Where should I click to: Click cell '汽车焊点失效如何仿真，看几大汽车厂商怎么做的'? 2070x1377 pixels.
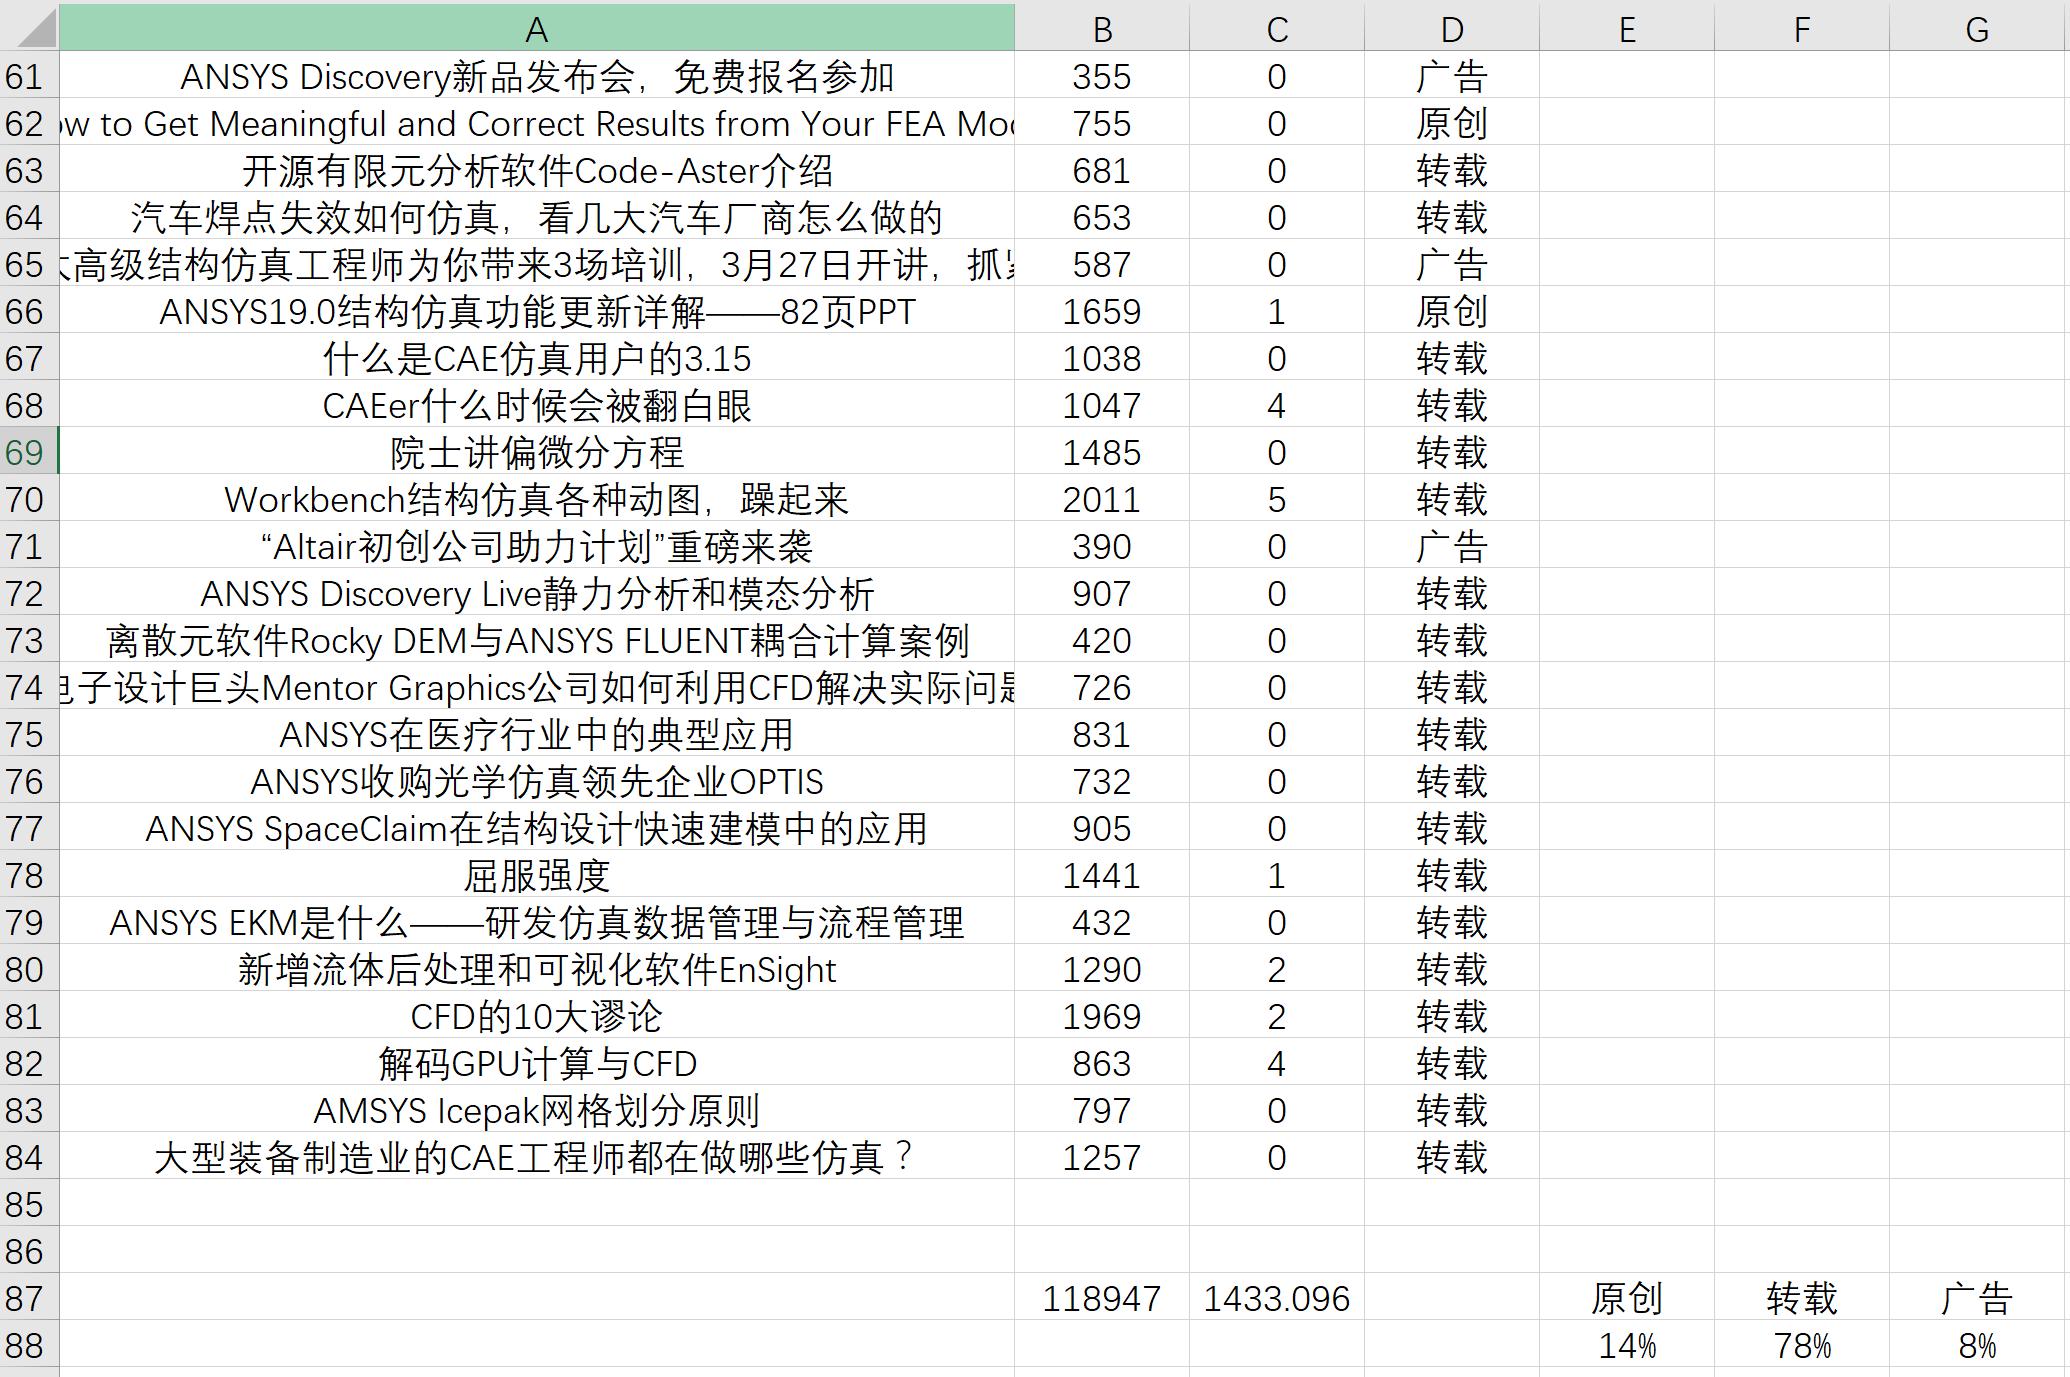pos(537,218)
